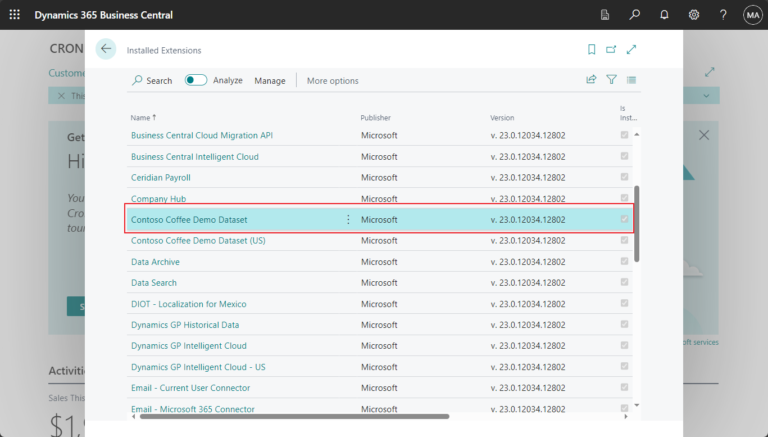Click More options in the action bar

(332, 81)
